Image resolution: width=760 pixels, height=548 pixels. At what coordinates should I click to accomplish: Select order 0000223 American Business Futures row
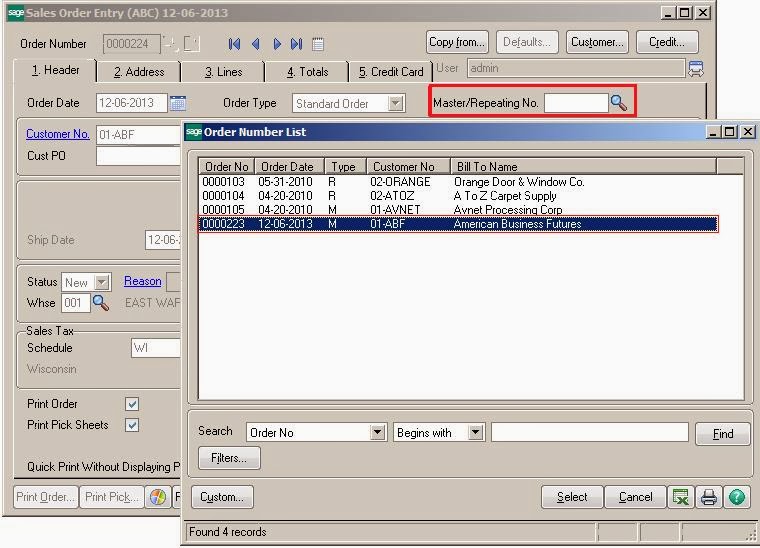(458, 224)
